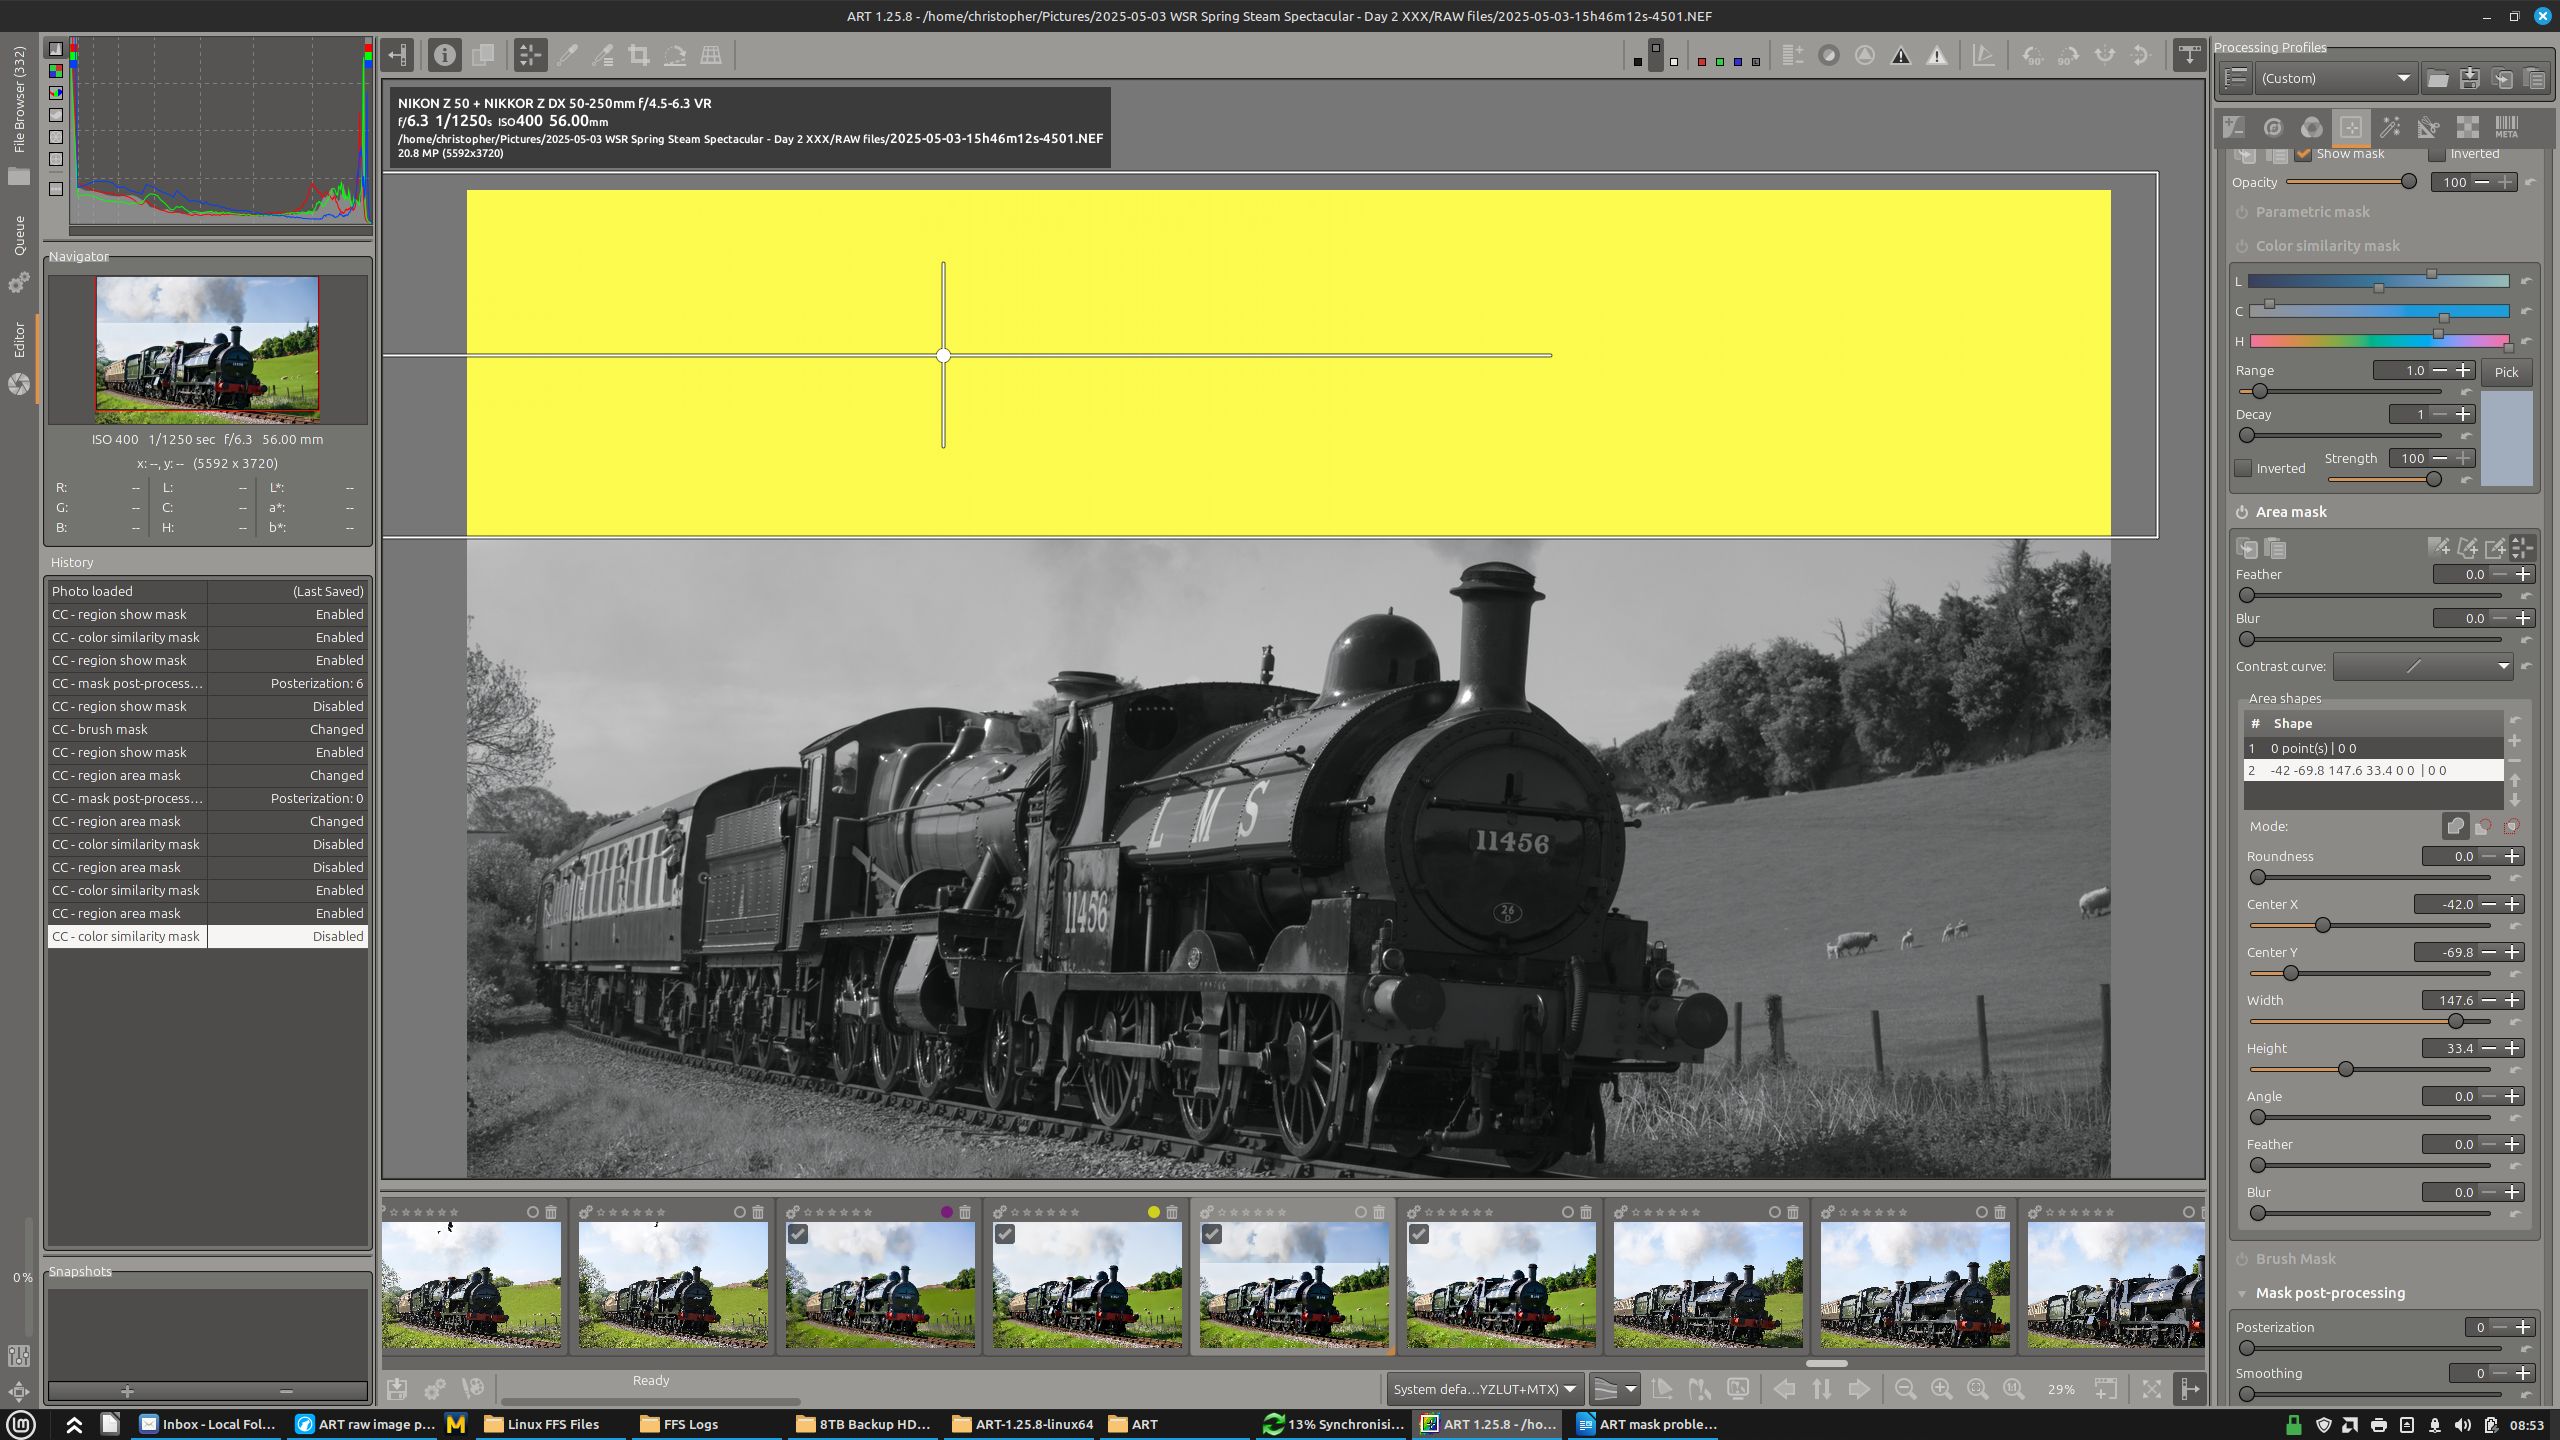This screenshot has height=1440, width=2560.
Task: Check Inverted in Color similarity mask
Action: 2244,468
